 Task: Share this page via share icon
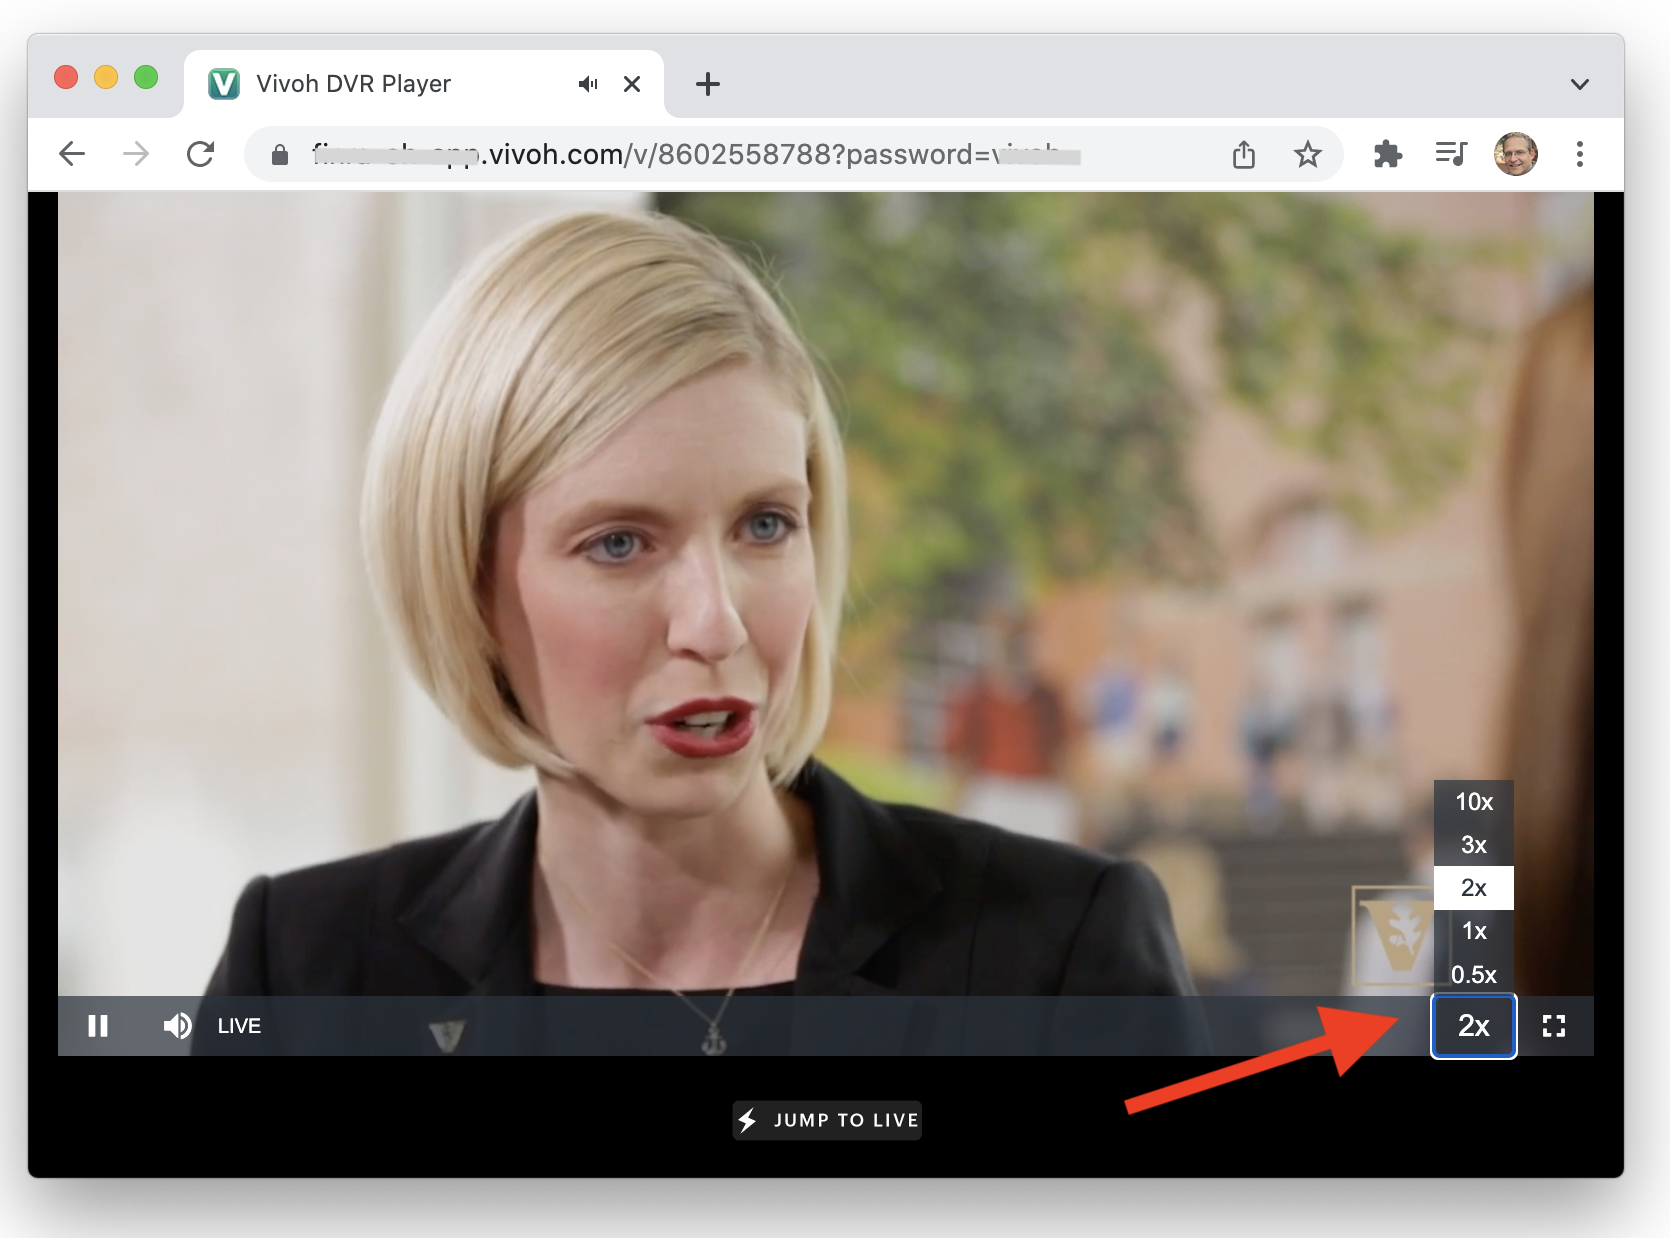[1244, 154]
